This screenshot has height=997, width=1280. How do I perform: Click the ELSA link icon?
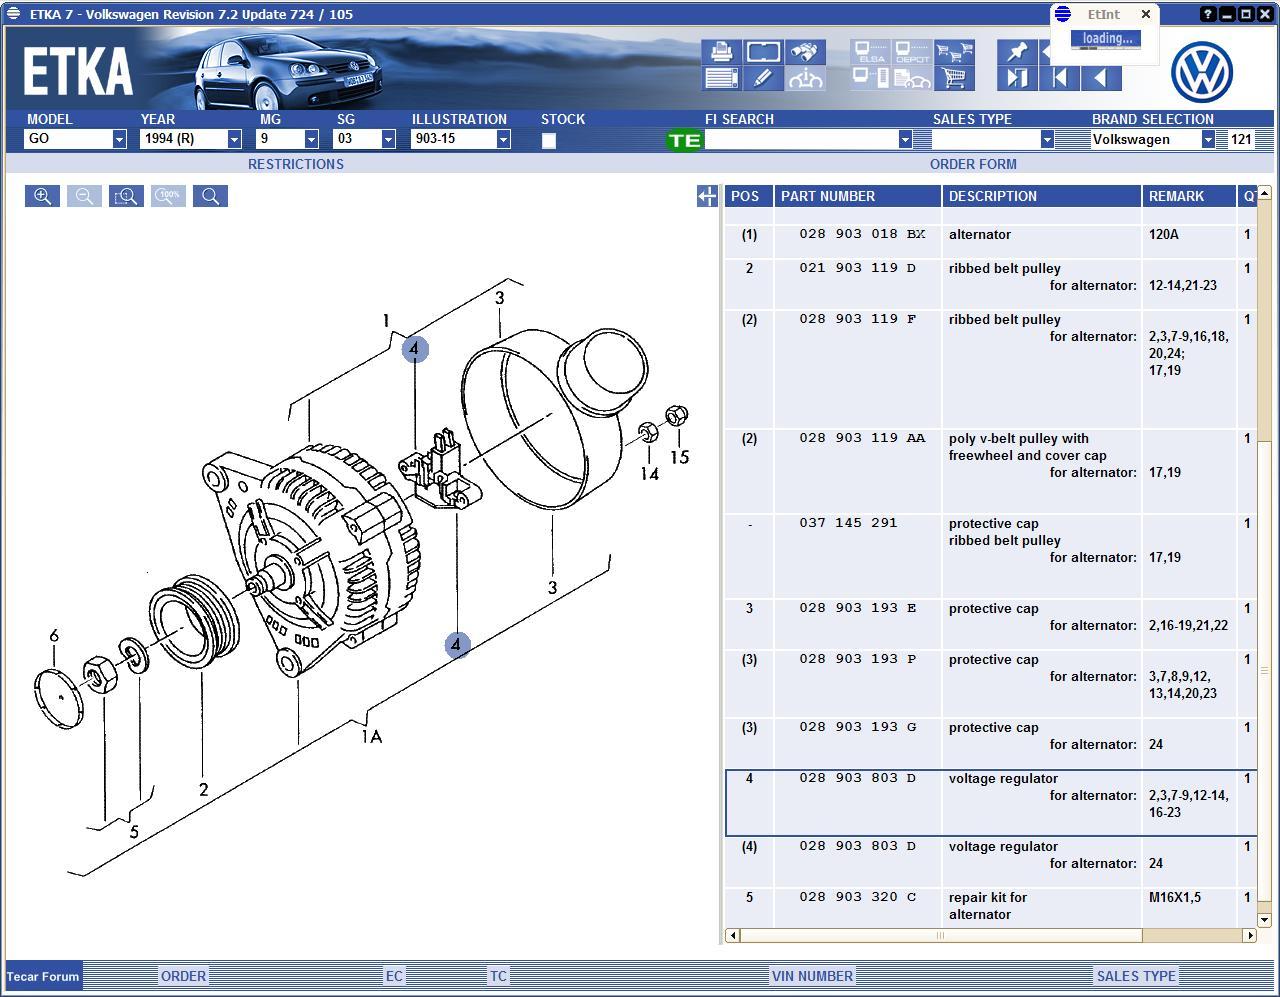(x=871, y=52)
